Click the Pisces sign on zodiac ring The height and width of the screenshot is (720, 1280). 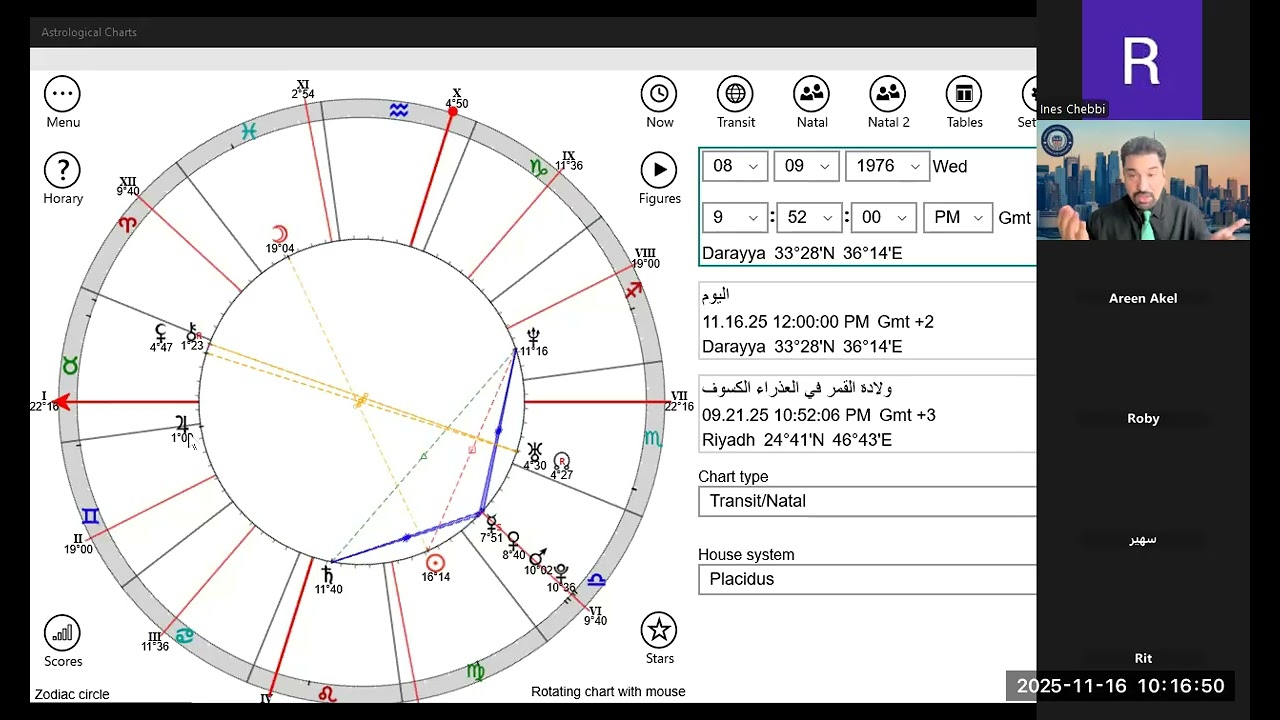pos(249,130)
